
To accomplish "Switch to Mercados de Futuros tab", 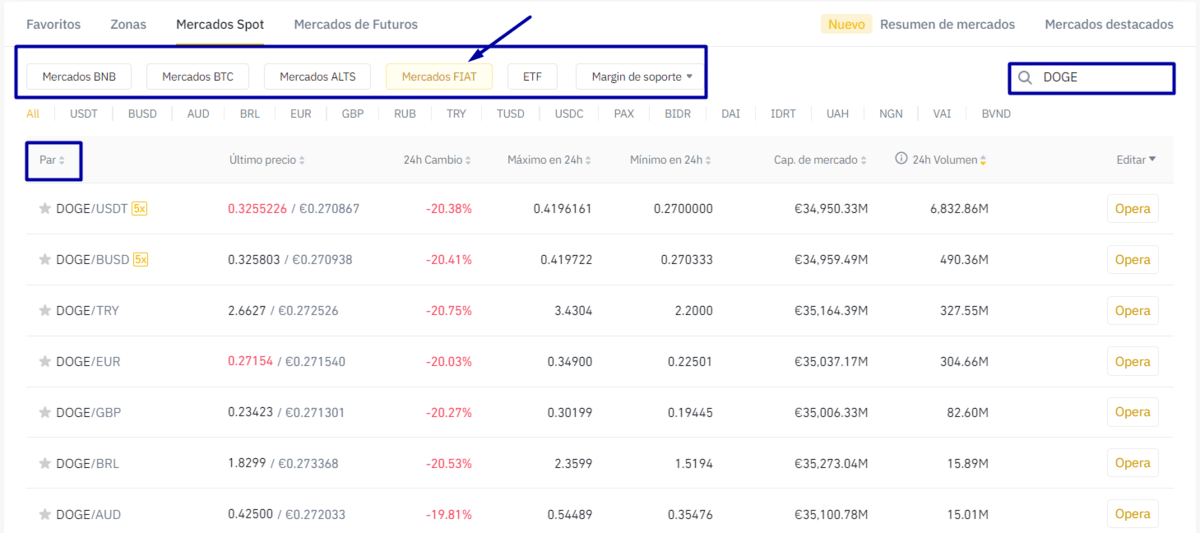I will (356, 24).
